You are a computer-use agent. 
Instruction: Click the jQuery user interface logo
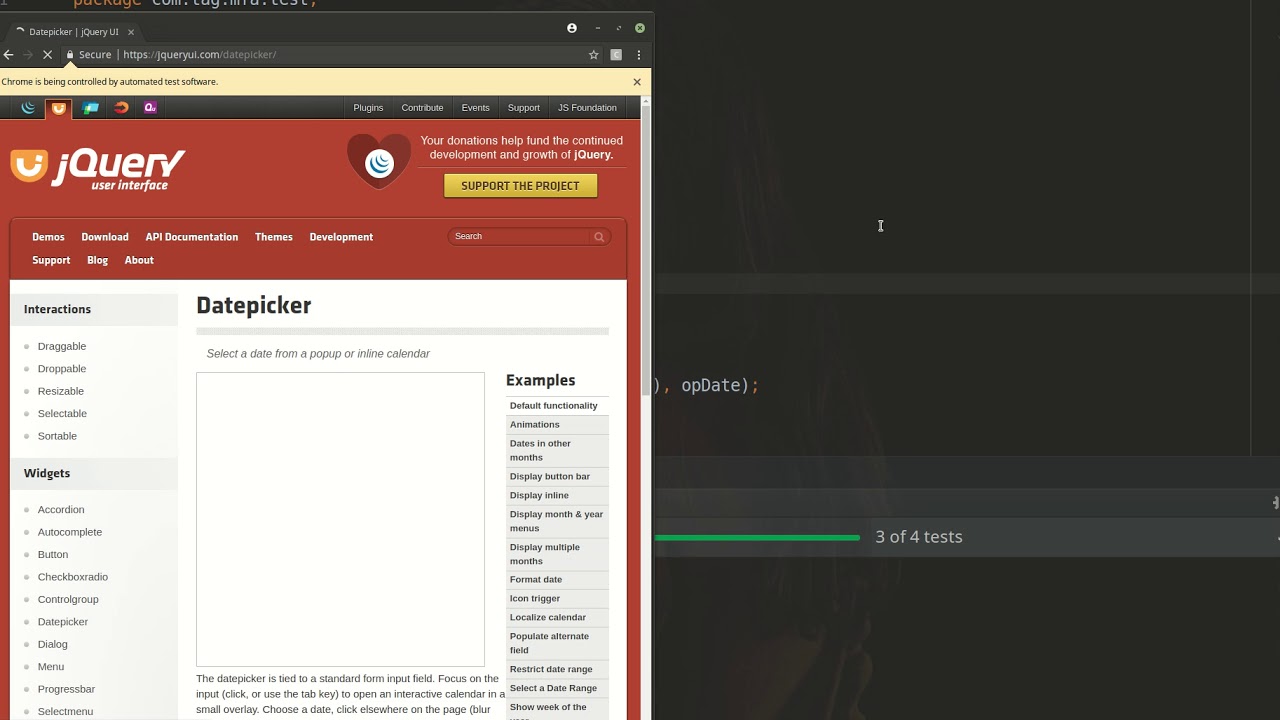98,169
